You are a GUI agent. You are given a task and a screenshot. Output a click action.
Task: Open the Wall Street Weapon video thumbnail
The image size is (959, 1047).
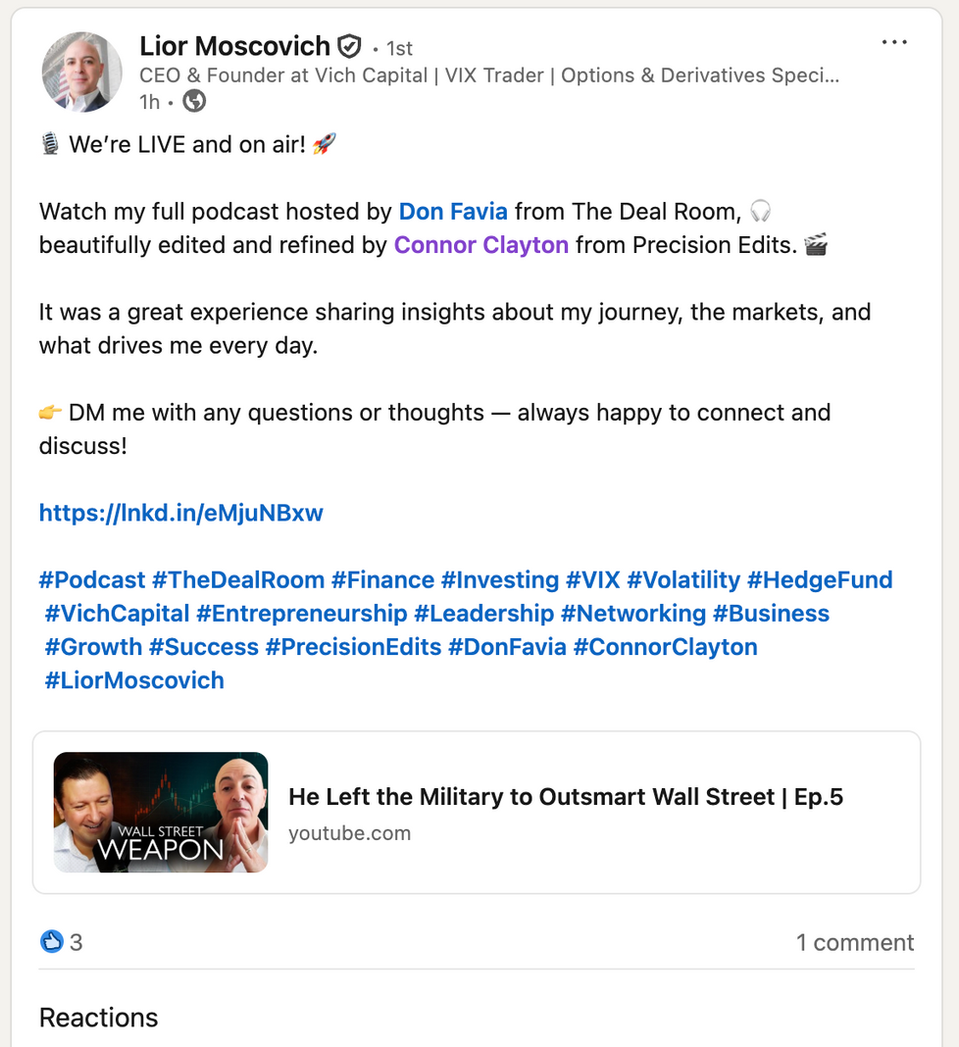[161, 812]
